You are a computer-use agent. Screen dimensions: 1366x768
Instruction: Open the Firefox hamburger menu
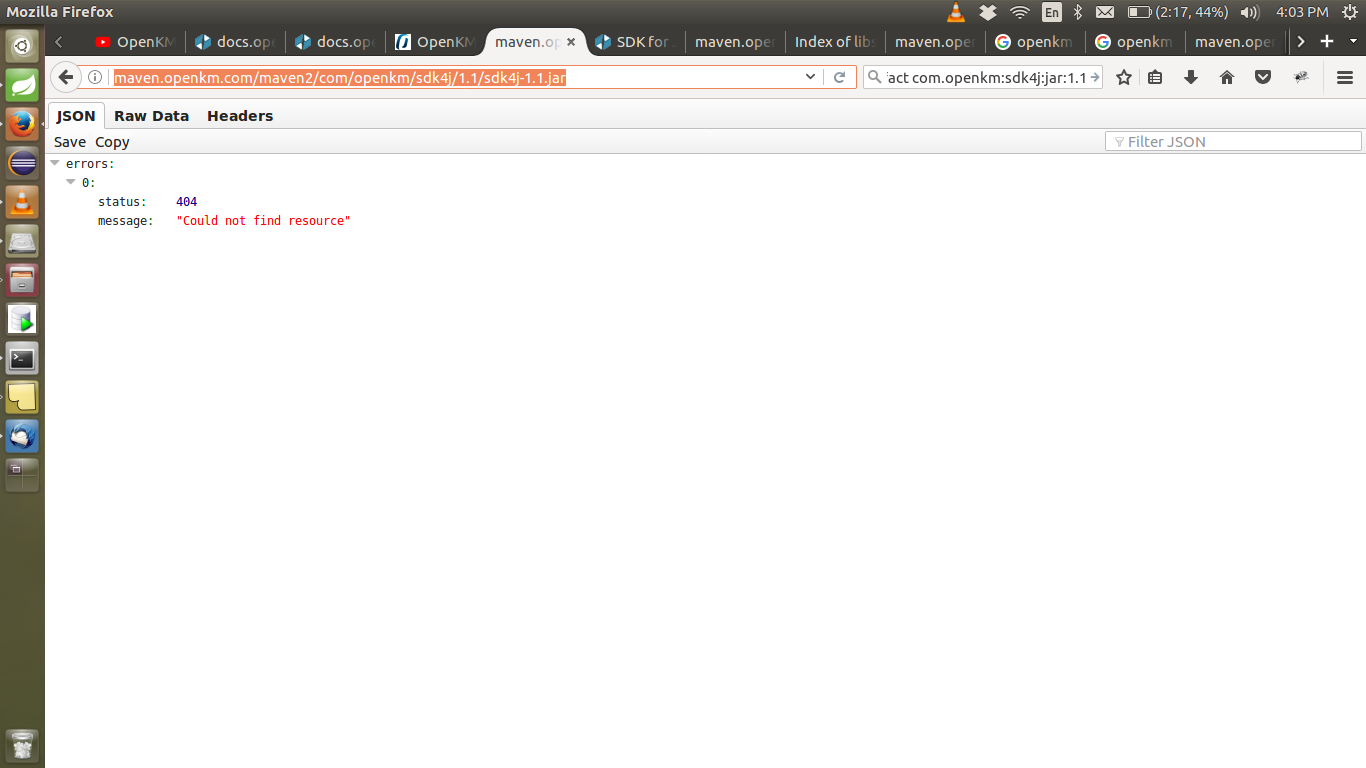pos(1345,76)
